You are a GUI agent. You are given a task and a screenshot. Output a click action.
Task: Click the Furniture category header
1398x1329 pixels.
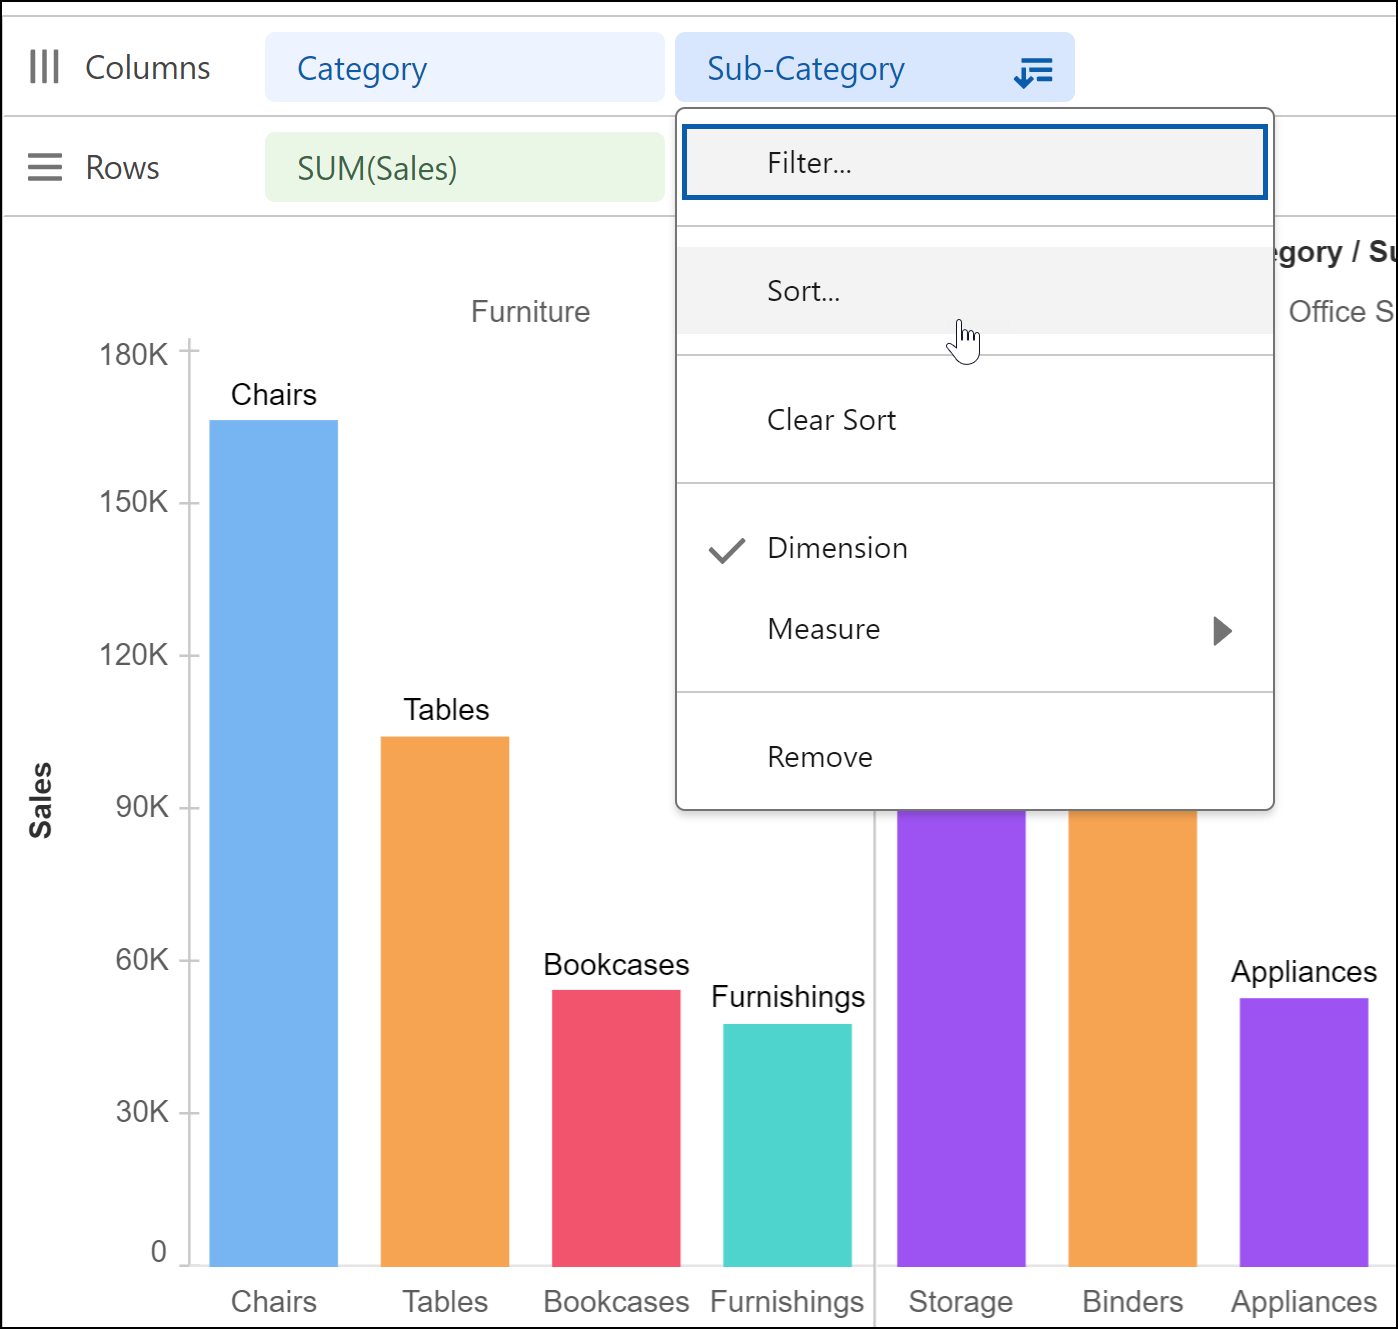[531, 312]
